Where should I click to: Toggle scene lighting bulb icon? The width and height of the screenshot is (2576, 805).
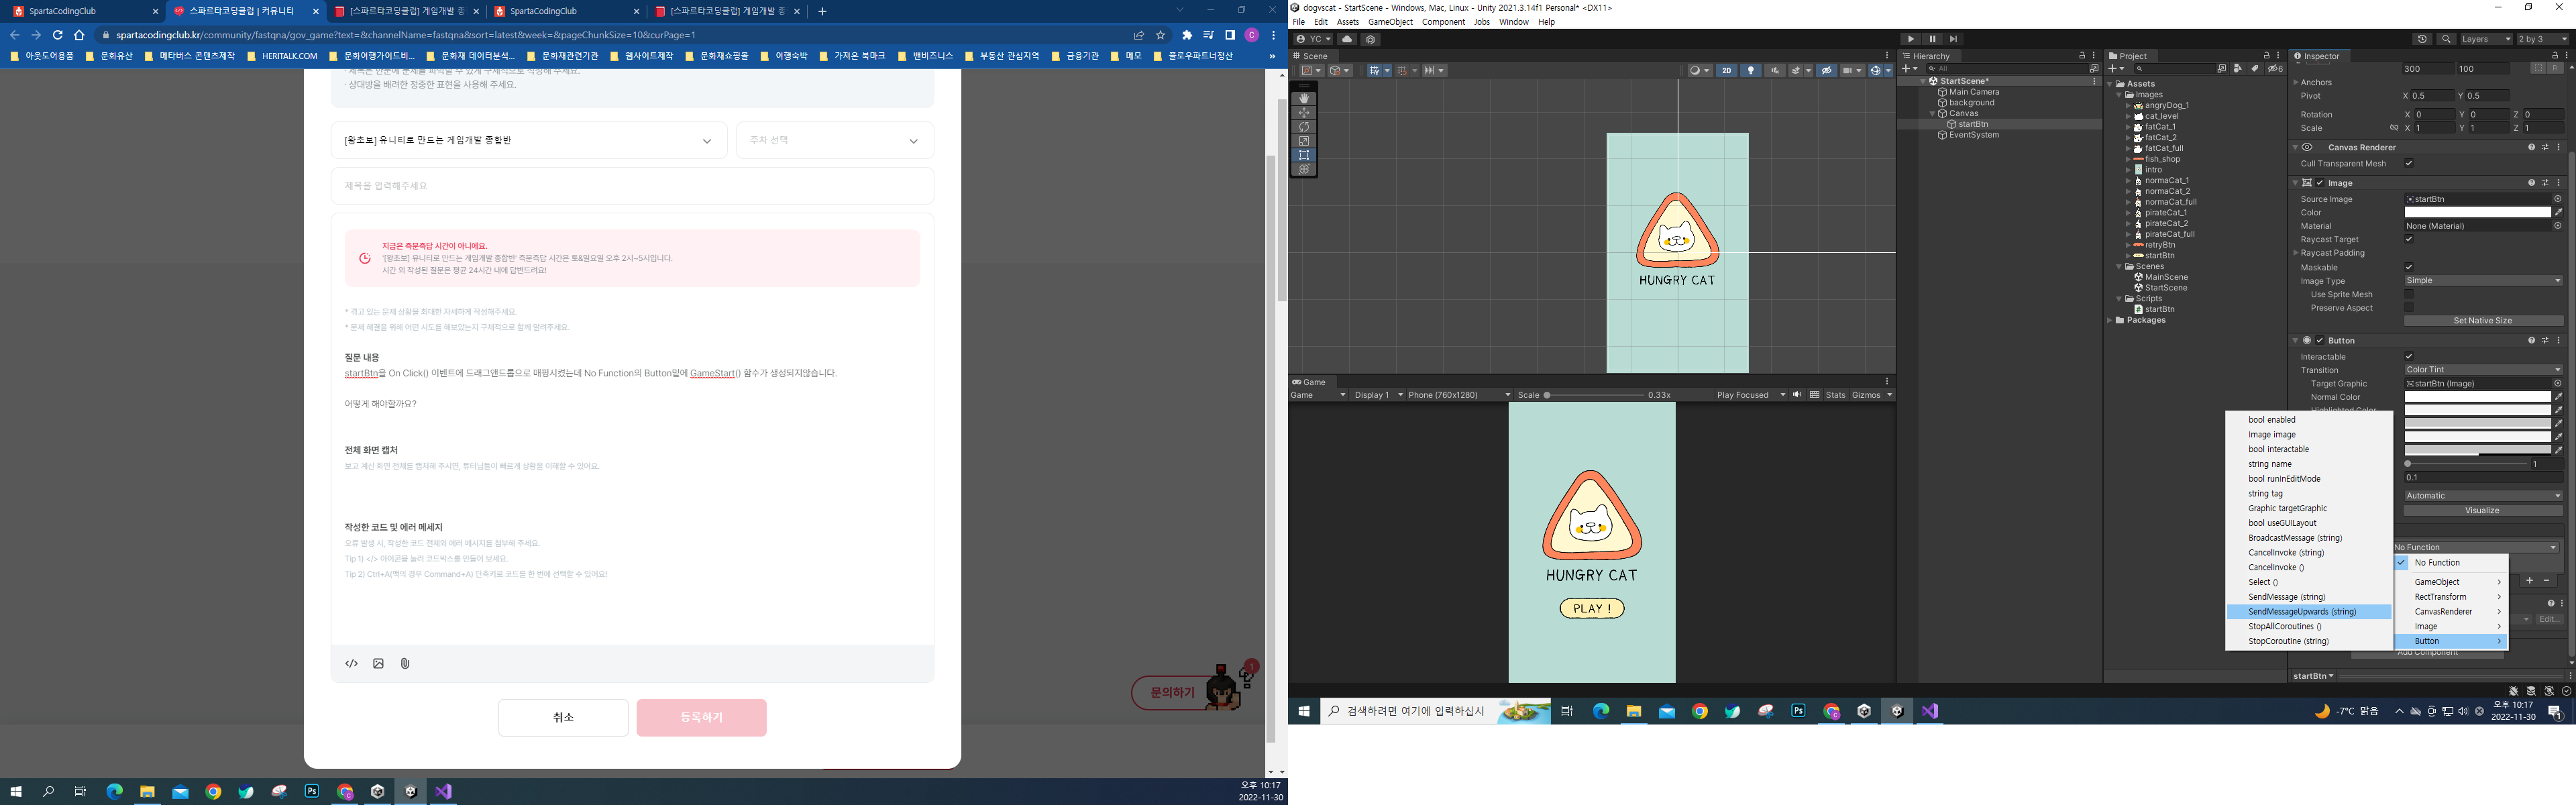click(x=1751, y=70)
